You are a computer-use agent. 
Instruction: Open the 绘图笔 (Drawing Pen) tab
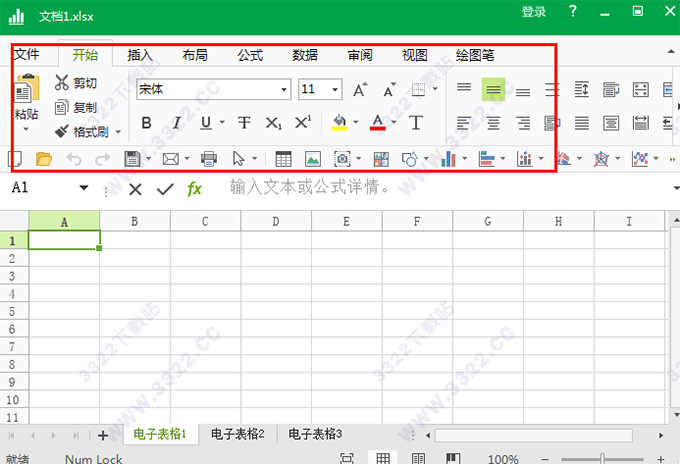pos(475,55)
